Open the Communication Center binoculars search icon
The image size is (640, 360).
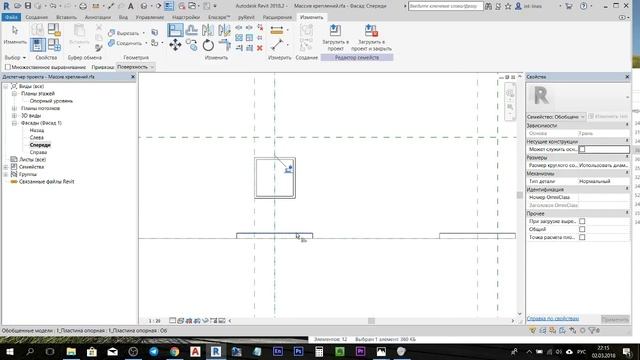488,6
